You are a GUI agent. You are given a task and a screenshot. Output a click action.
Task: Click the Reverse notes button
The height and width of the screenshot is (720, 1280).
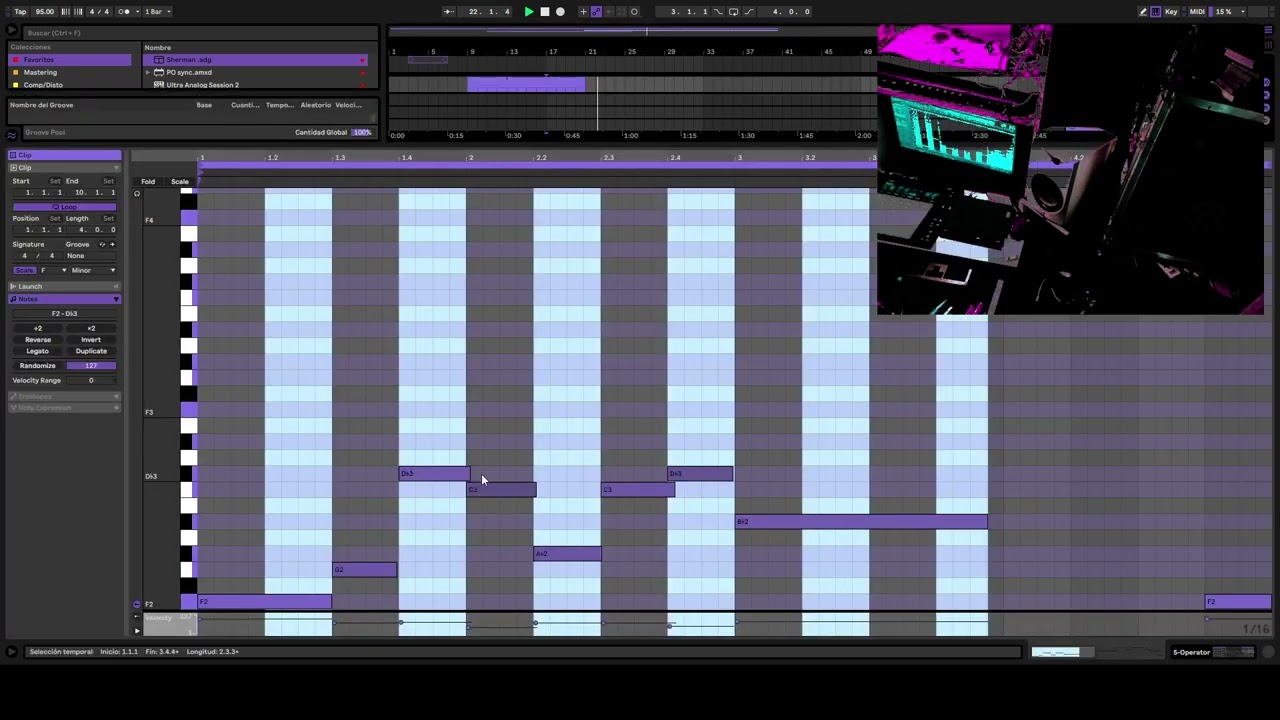tap(38, 340)
